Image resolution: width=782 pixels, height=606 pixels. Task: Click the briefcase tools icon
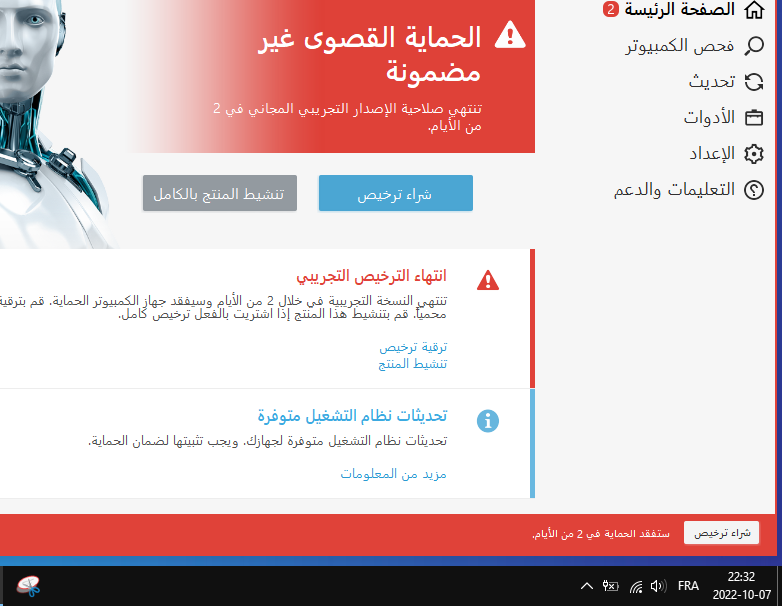click(x=754, y=118)
